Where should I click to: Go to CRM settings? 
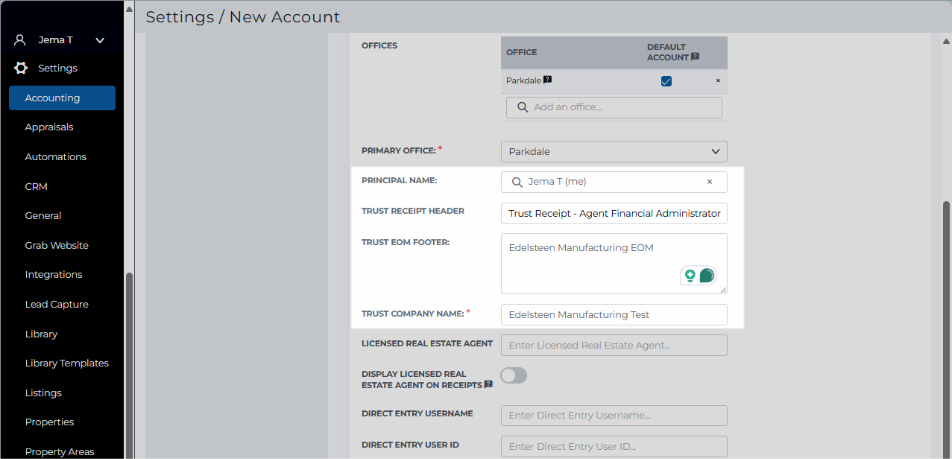pos(36,186)
